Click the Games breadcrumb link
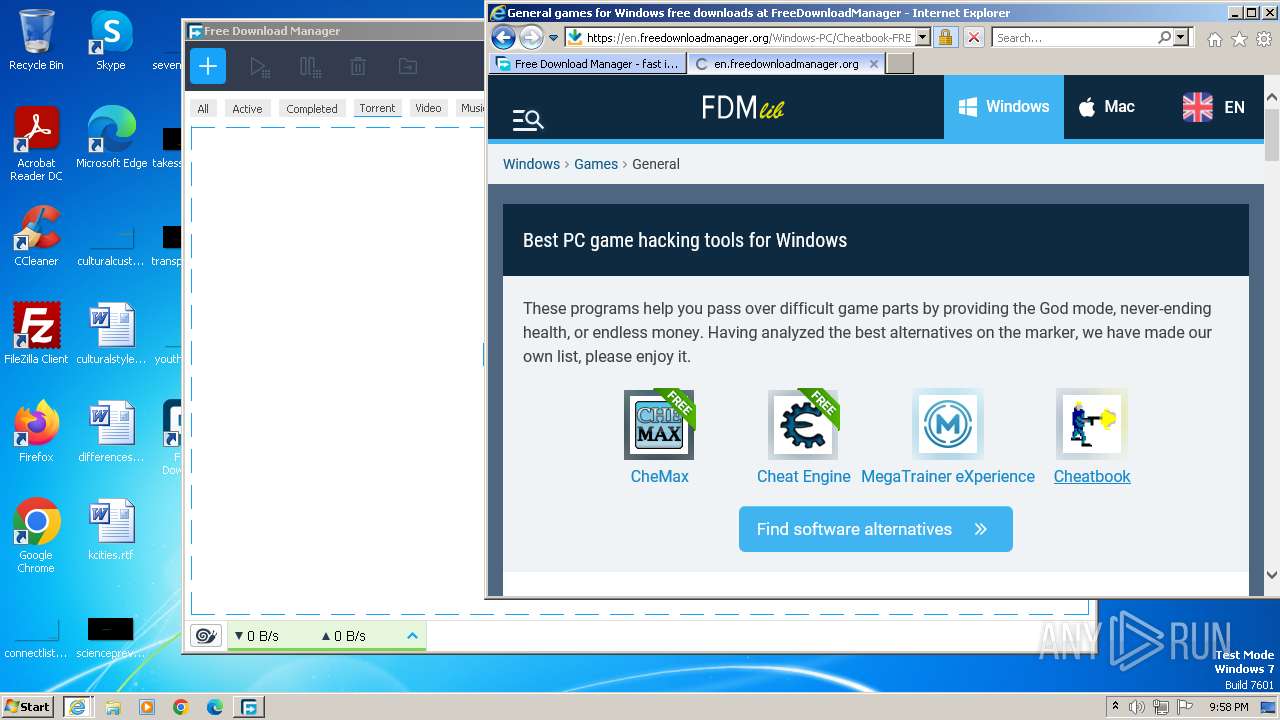The width and height of the screenshot is (1280, 720). 596,164
